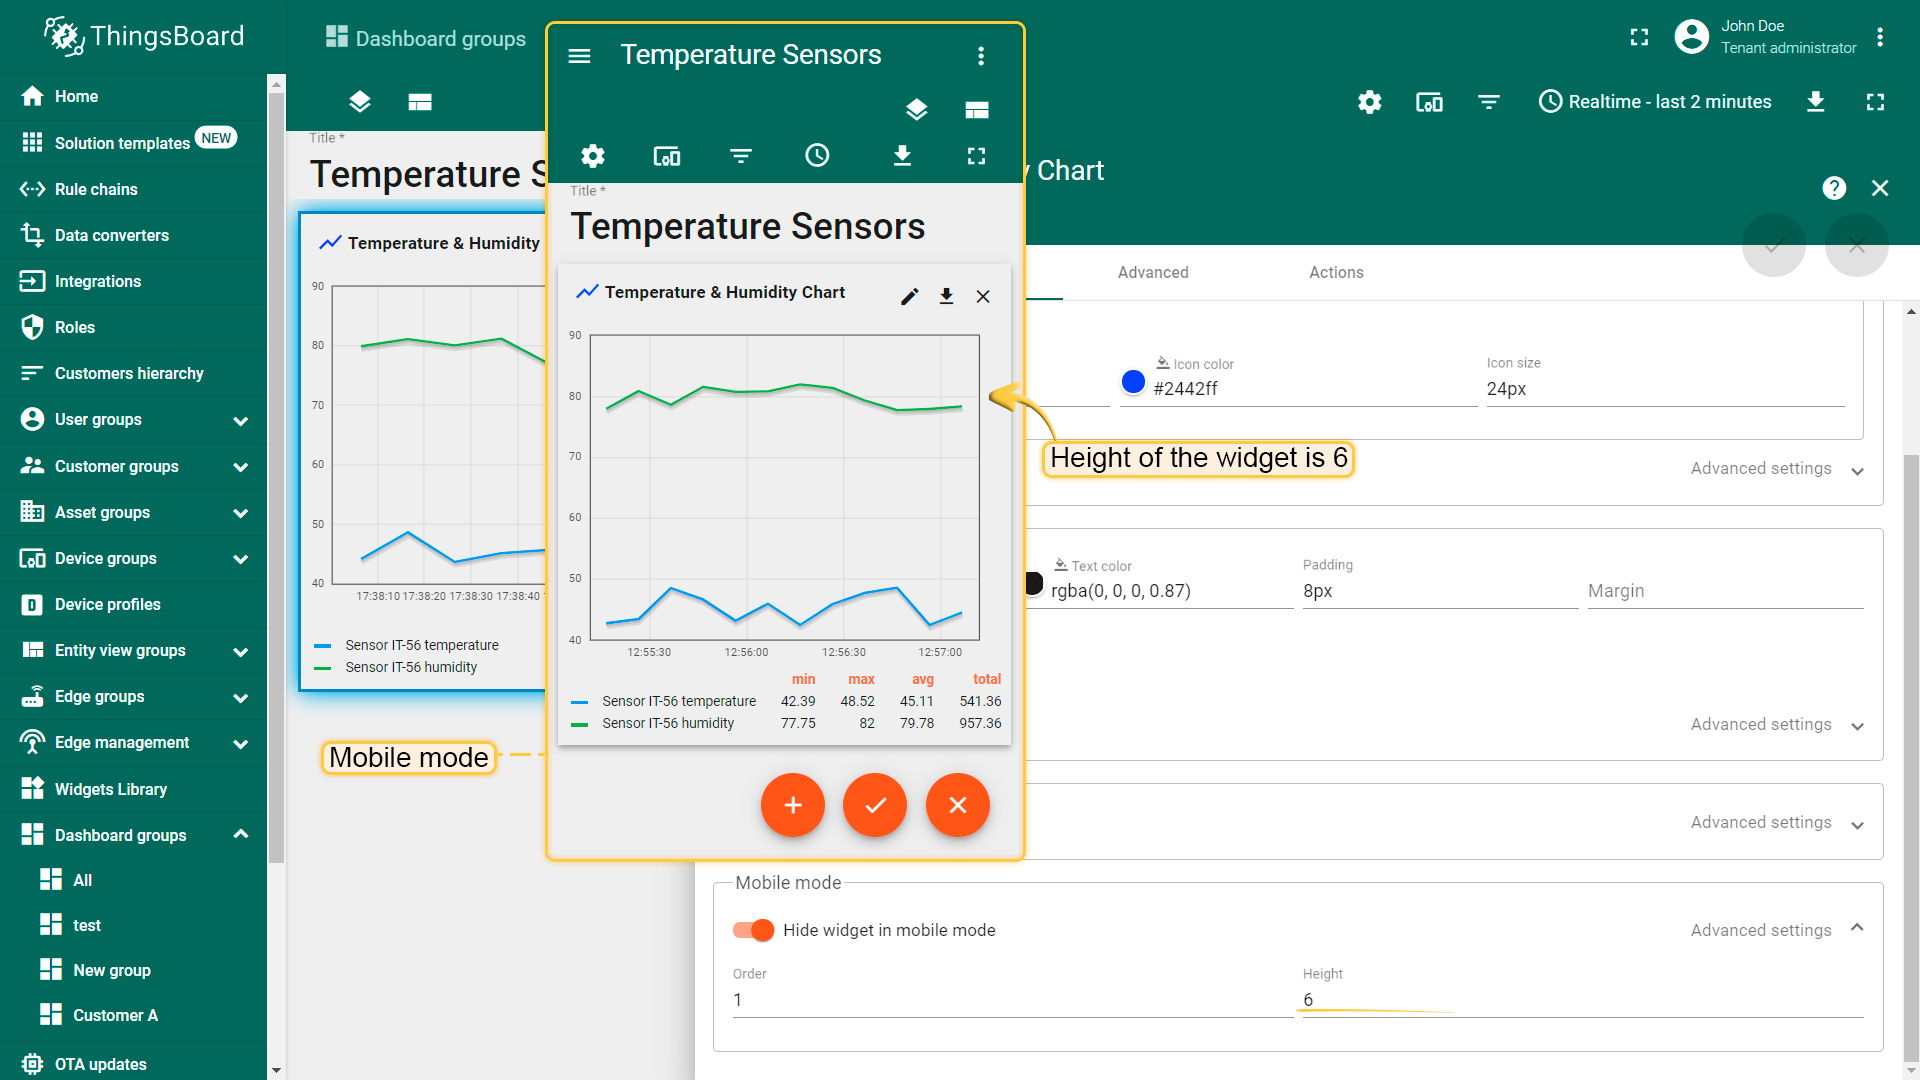The image size is (1920, 1080).
Task: Click John Doe profile avatar
Action: [1692, 37]
